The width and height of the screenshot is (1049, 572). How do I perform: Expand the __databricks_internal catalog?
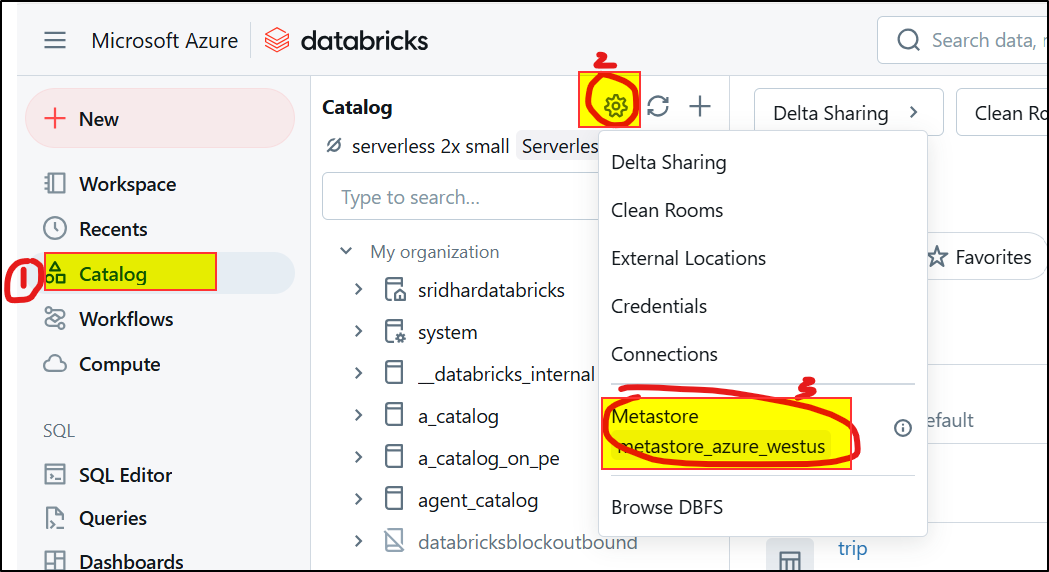pyautogui.click(x=359, y=373)
